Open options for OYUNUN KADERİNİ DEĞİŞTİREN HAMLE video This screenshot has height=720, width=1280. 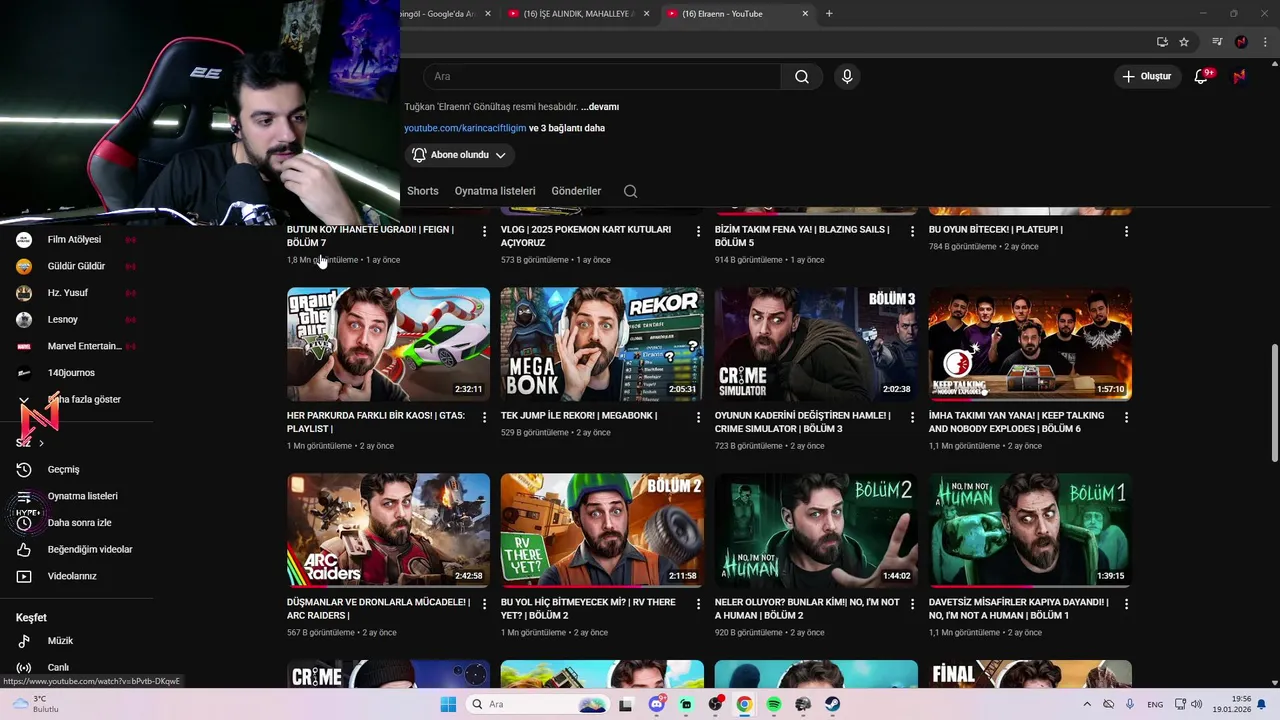coord(912,417)
